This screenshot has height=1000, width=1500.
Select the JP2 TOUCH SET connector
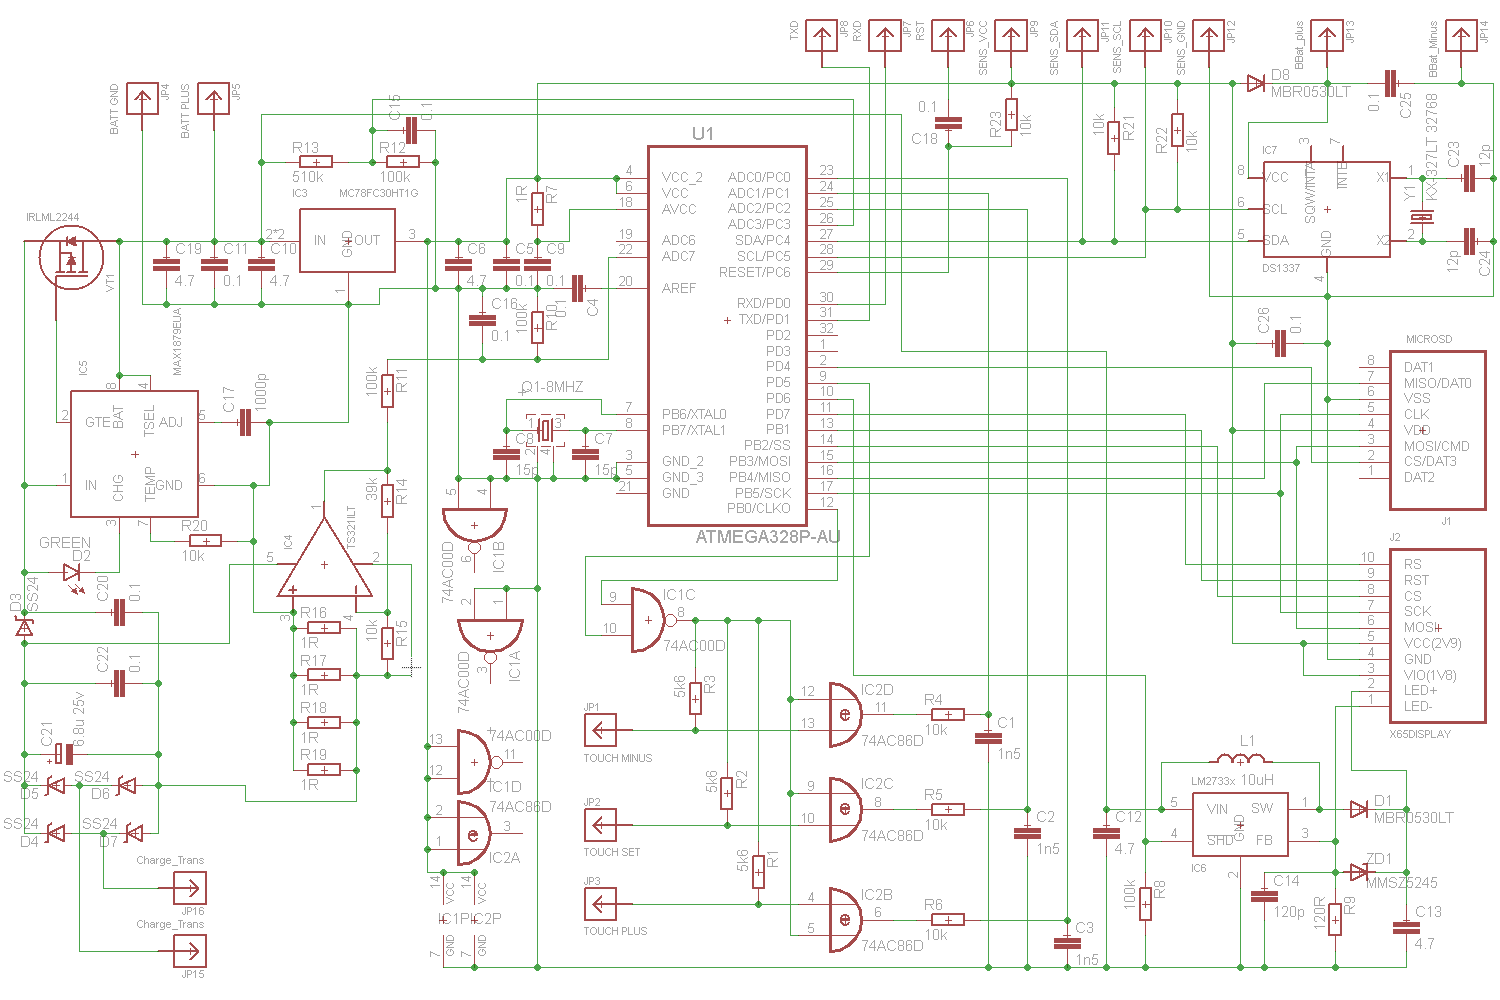tap(600, 825)
